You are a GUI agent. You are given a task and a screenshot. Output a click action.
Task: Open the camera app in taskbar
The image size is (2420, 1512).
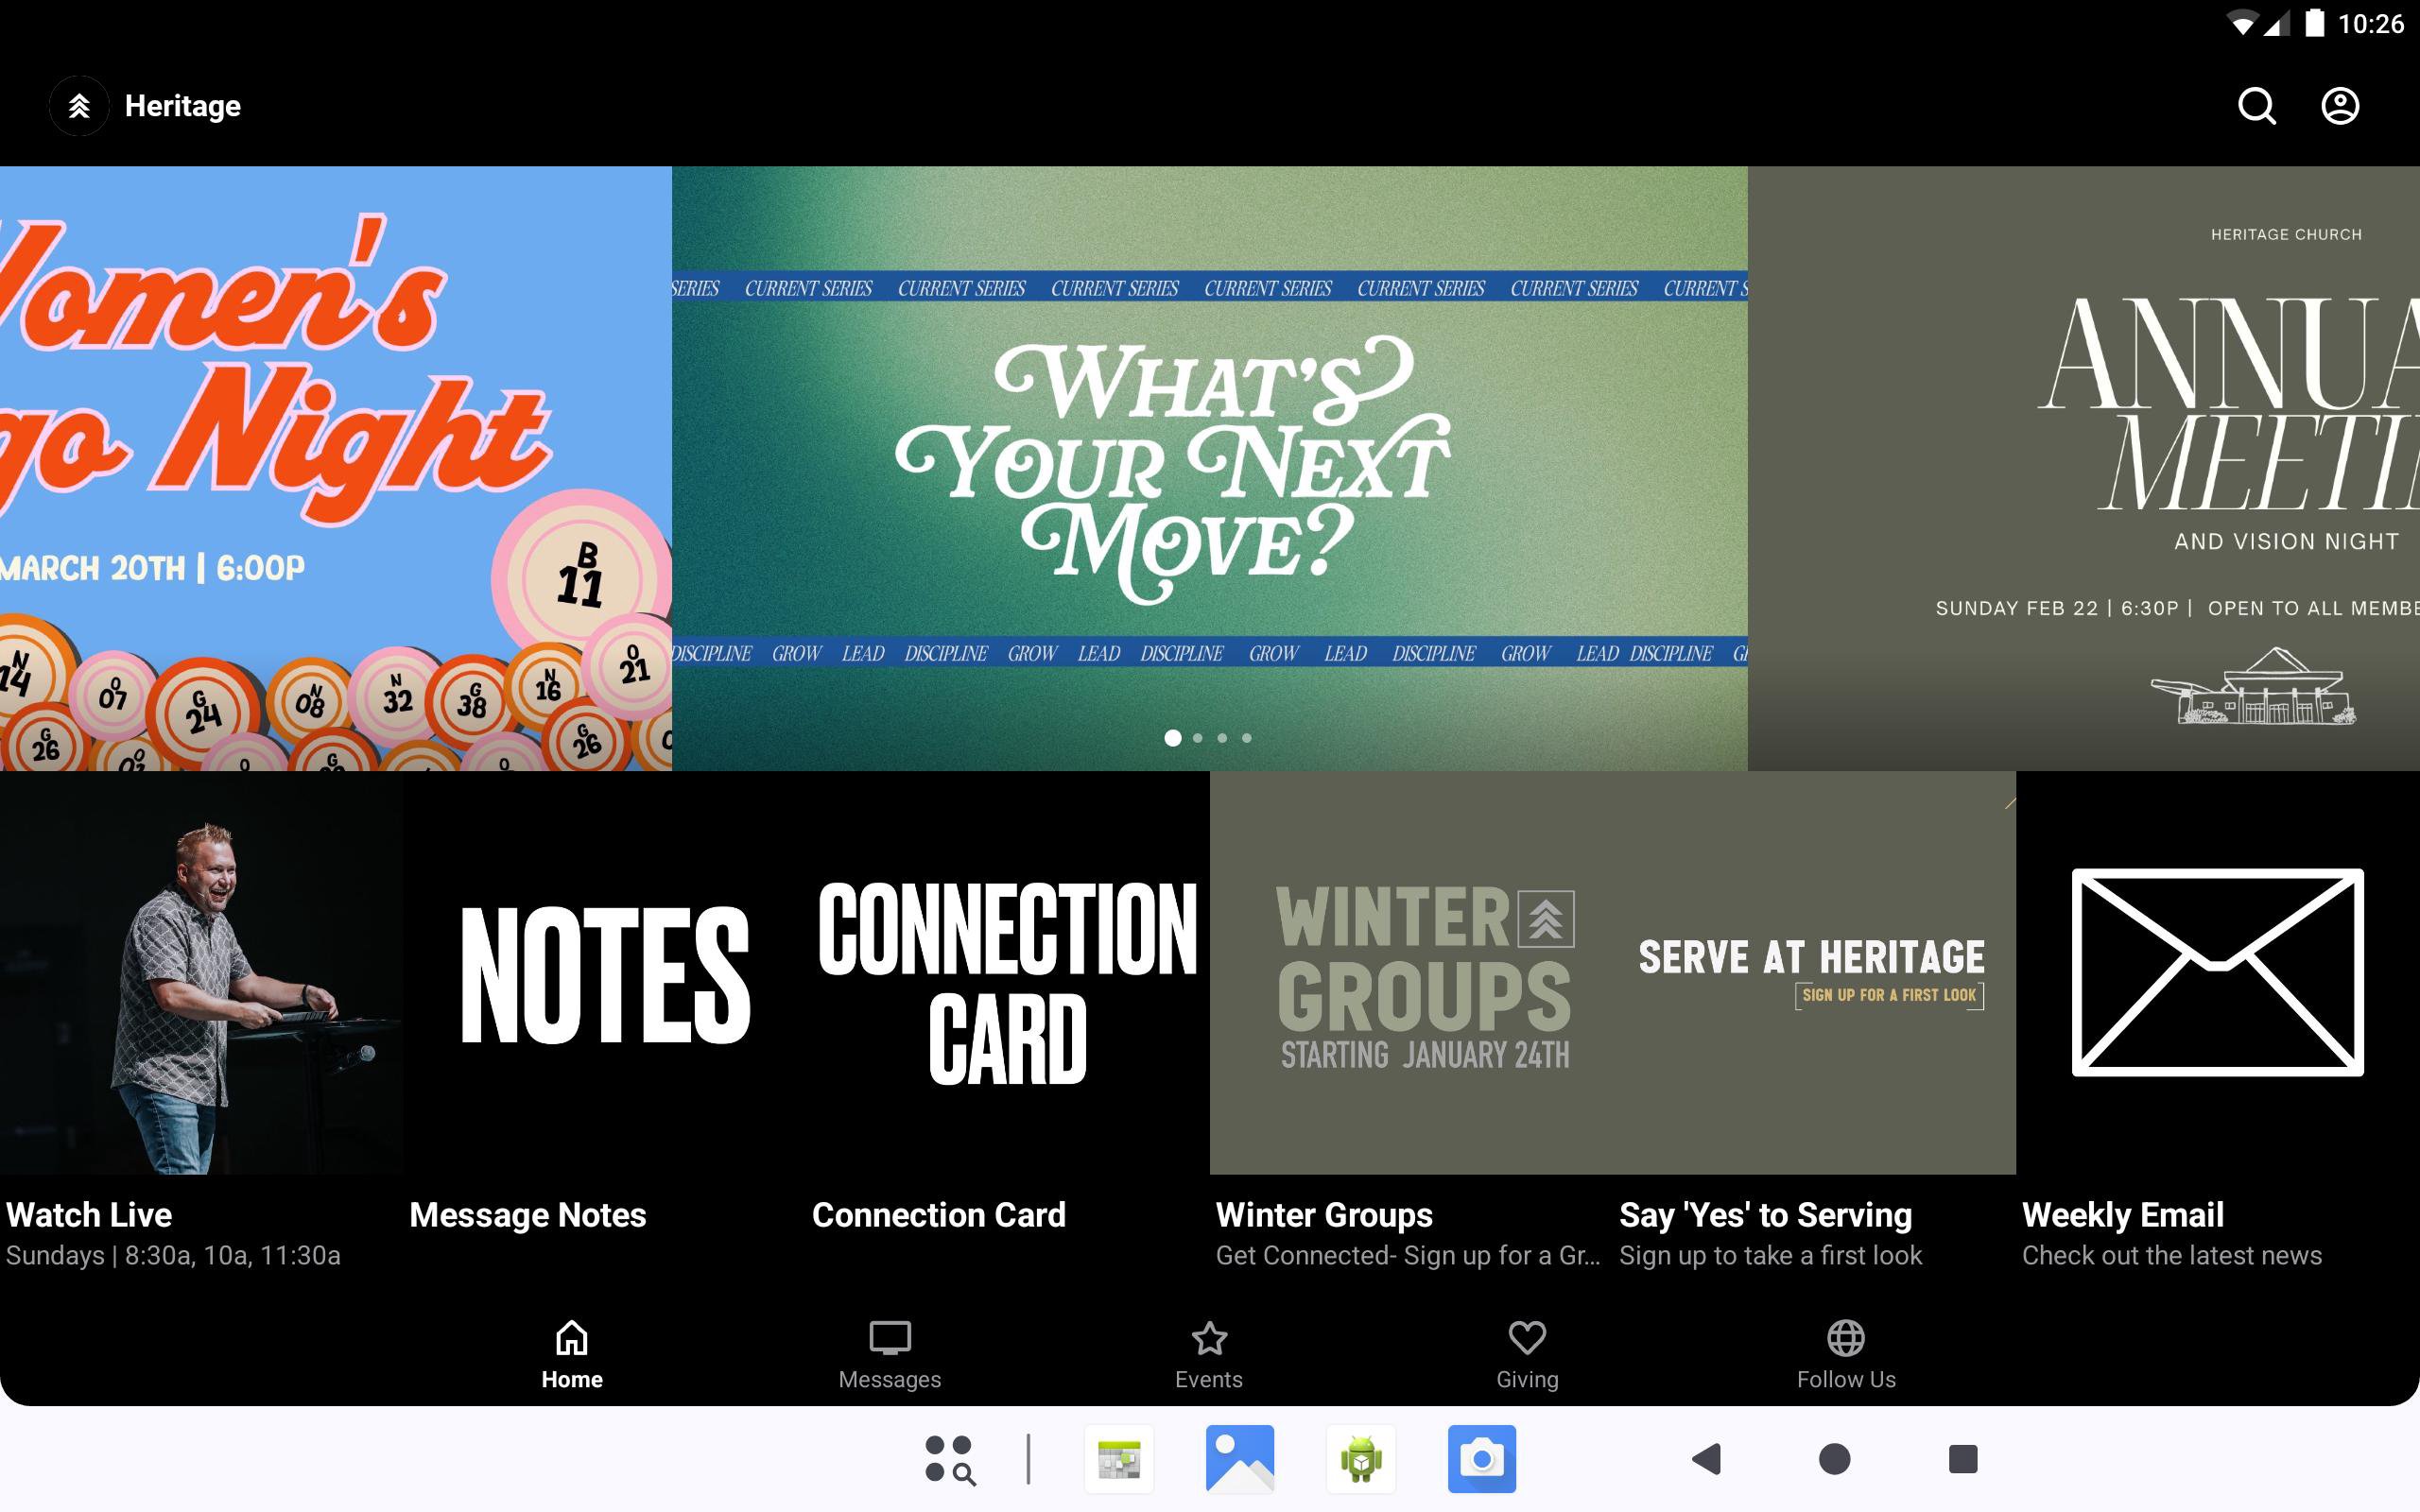pos(1481,1459)
